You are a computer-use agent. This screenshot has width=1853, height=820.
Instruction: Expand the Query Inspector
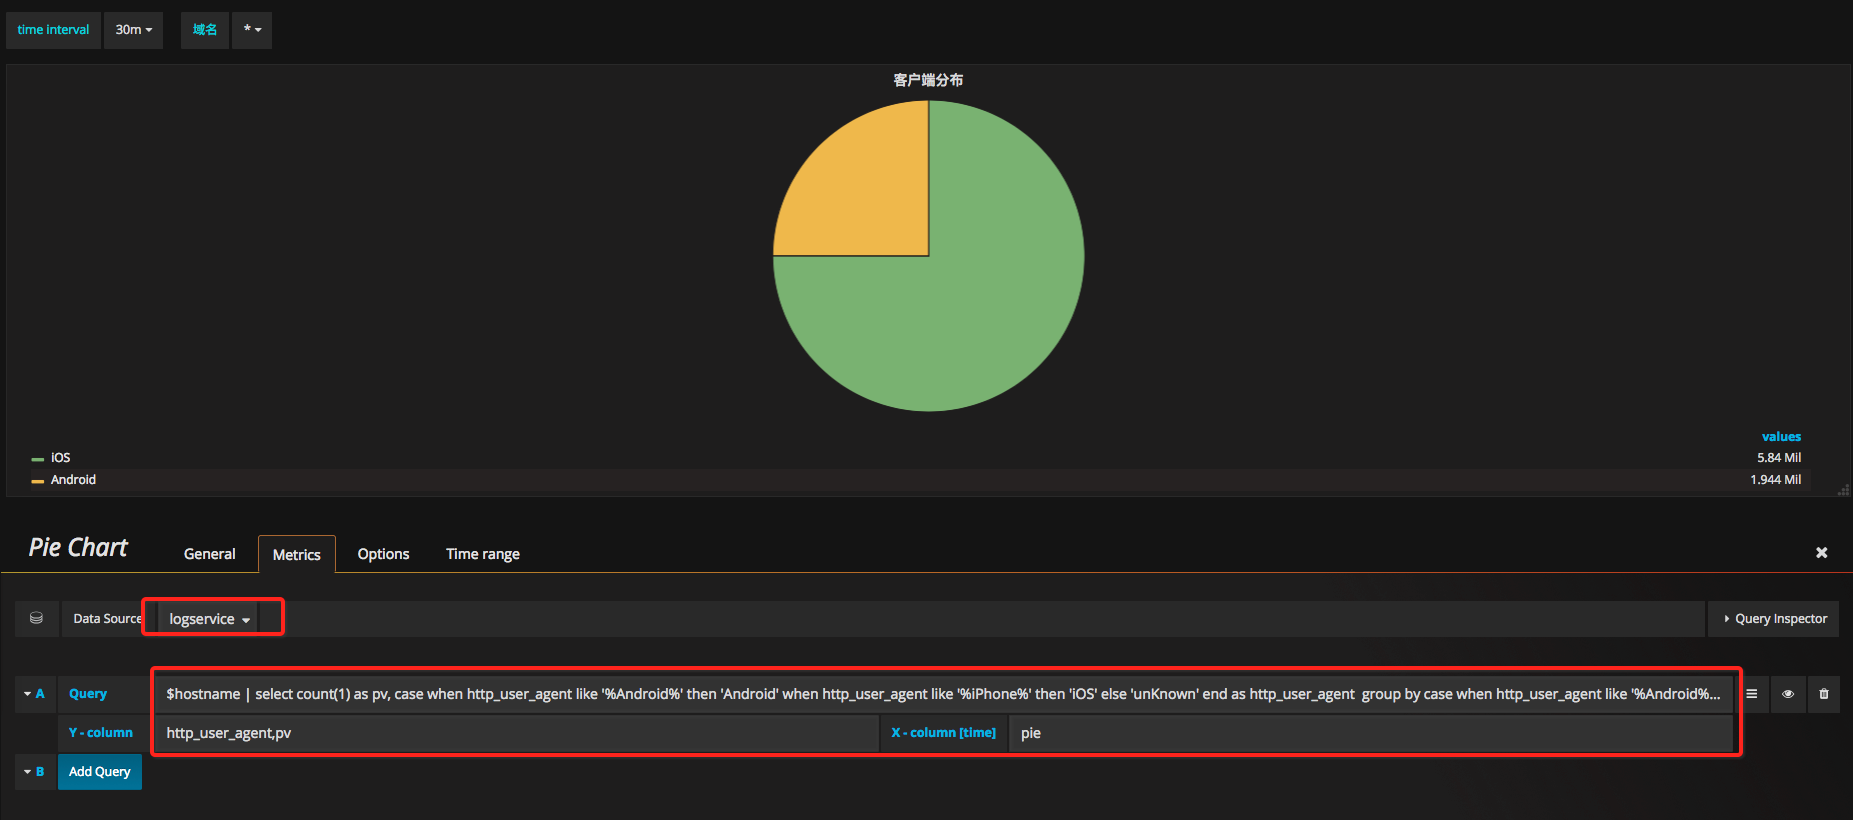tap(1774, 619)
